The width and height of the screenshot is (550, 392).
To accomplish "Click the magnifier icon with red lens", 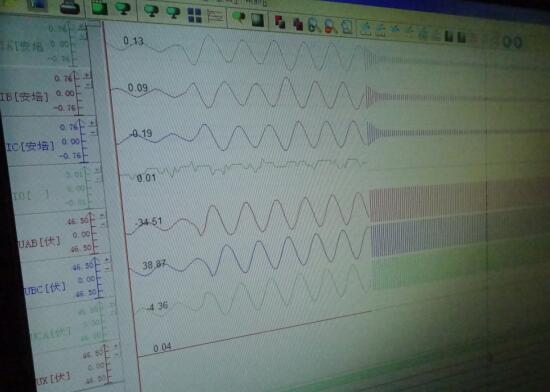I will 329,26.
